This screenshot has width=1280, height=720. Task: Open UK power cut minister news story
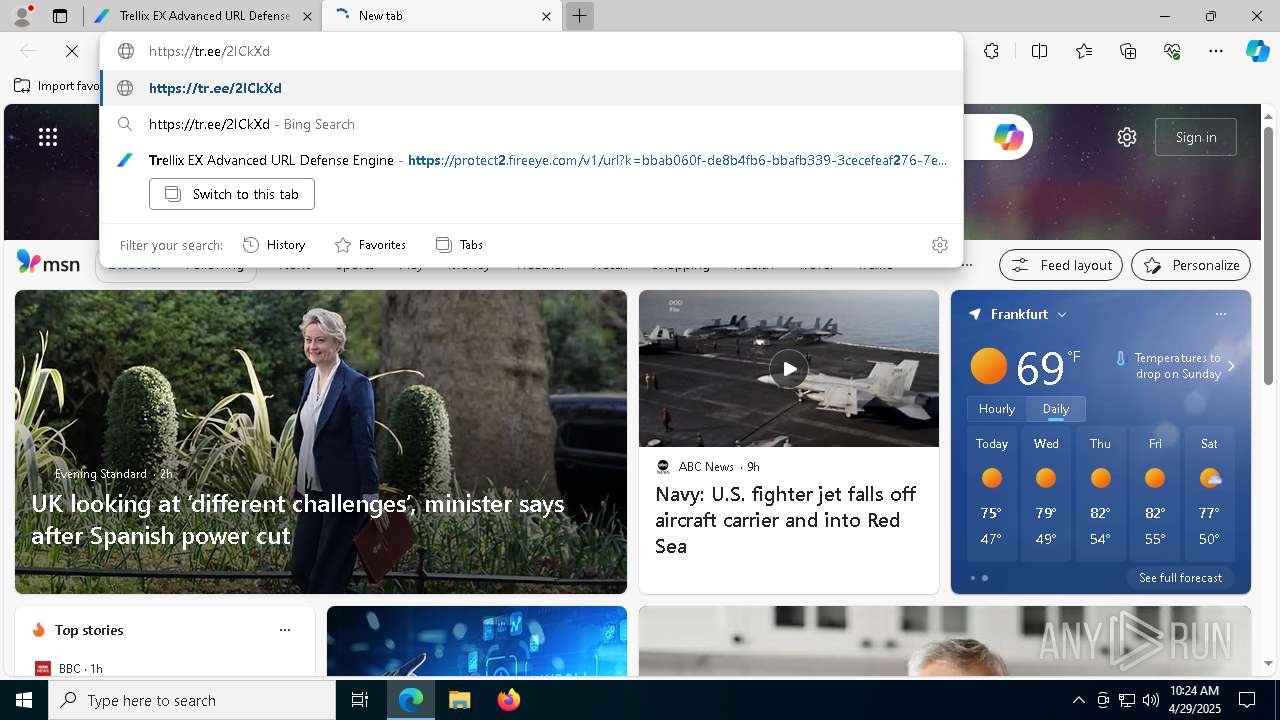pos(298,519)
